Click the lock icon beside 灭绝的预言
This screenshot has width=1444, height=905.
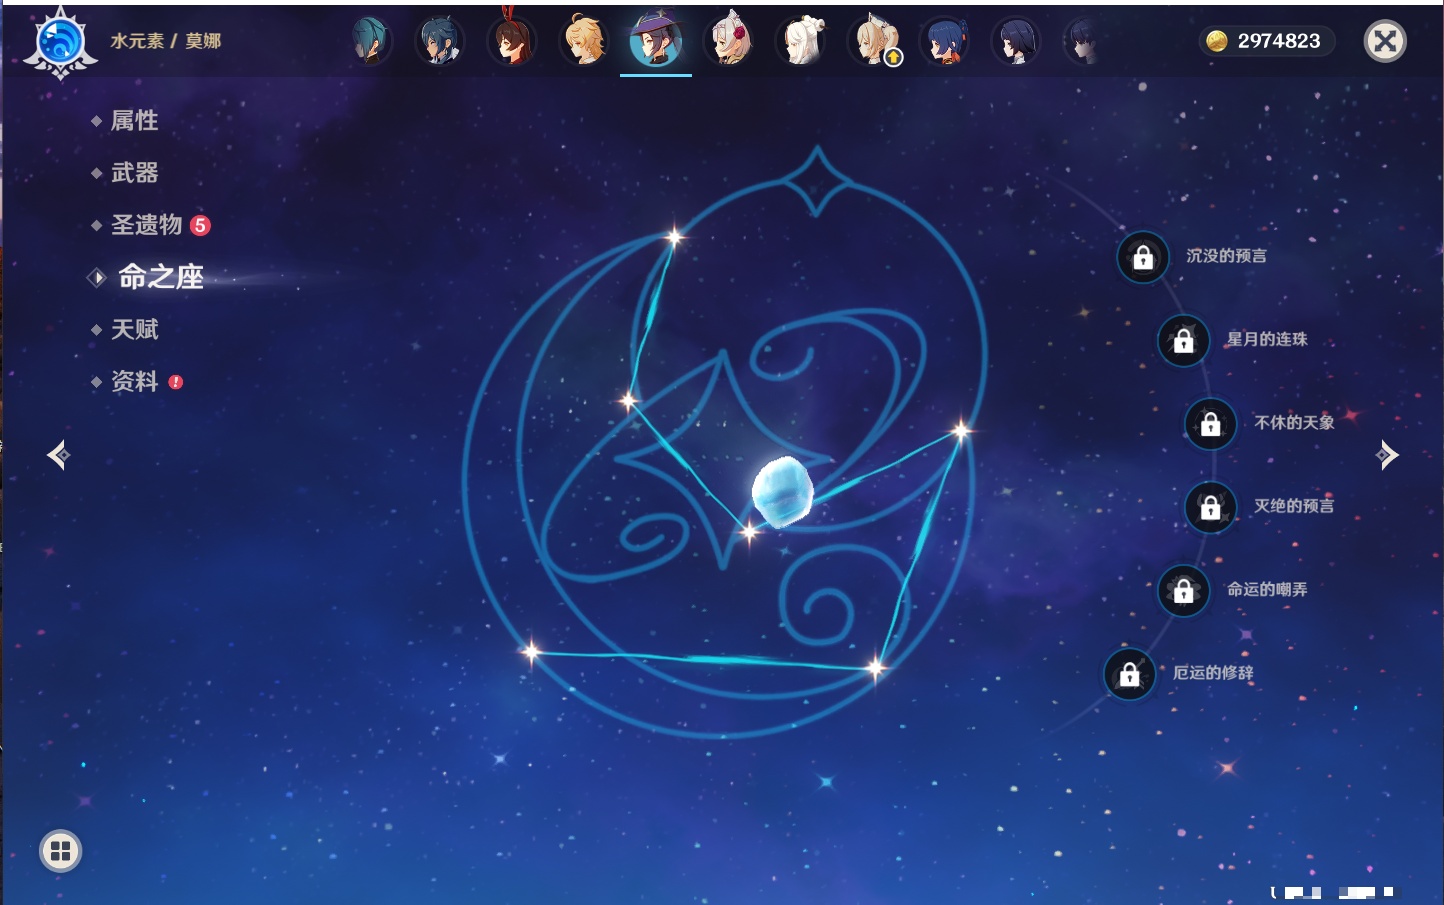(1210, 507)
